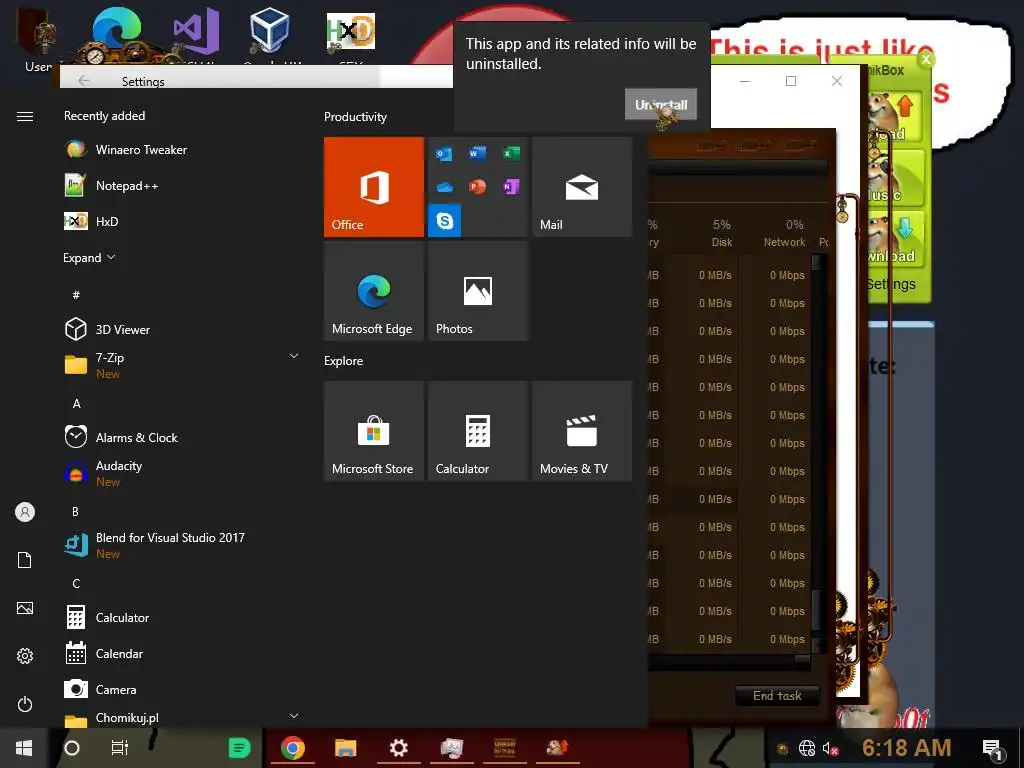This screenshot has width=1024, height=768.
Task: Switch to Settings window on taskbar
Action: (x=398, y=748)
